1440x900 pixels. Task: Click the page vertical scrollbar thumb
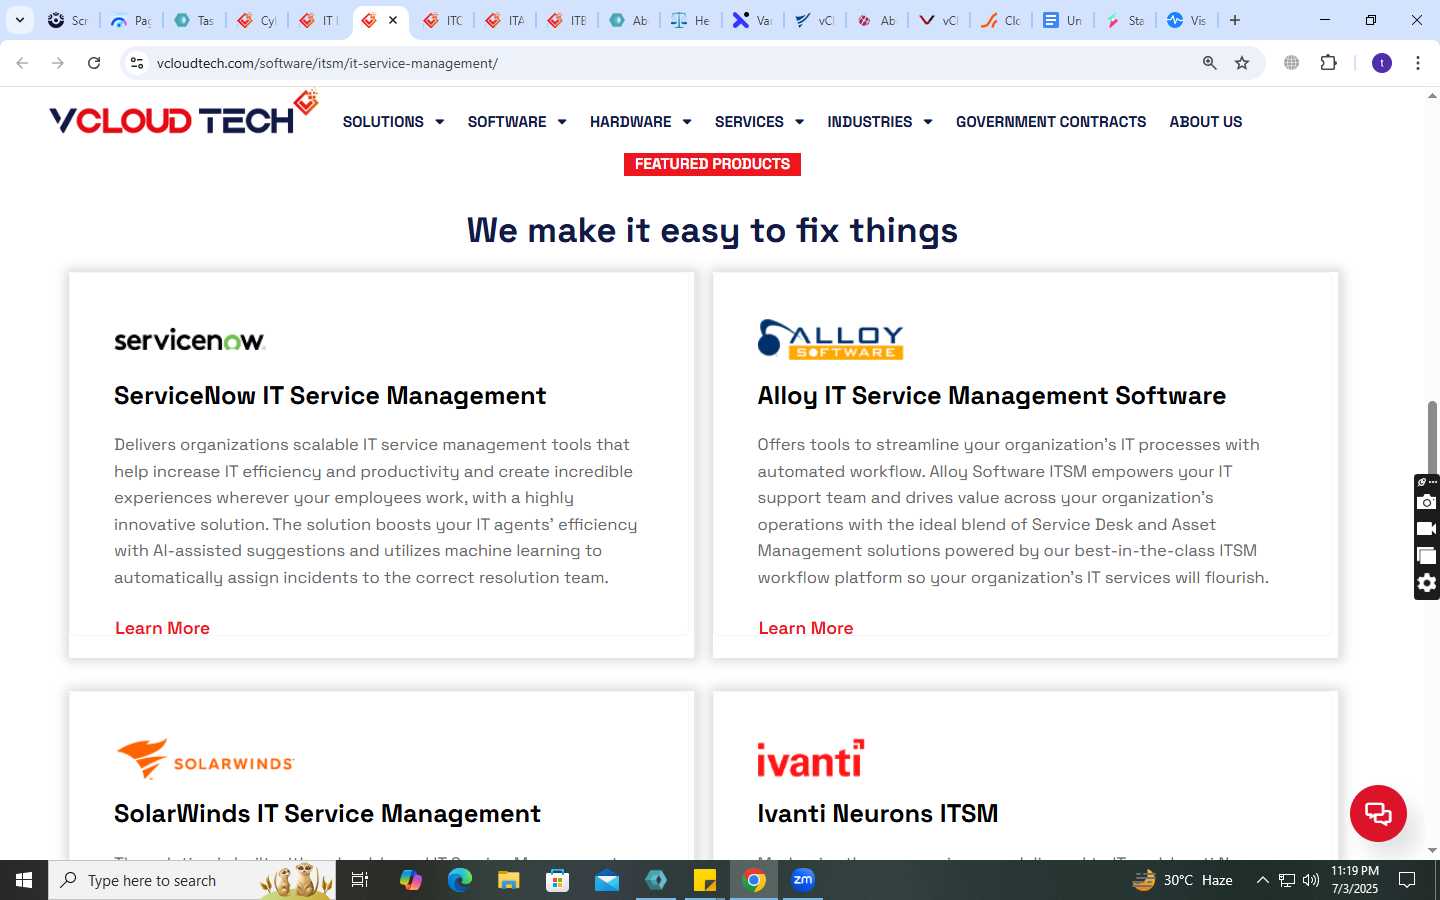[x=1432, y=437]
